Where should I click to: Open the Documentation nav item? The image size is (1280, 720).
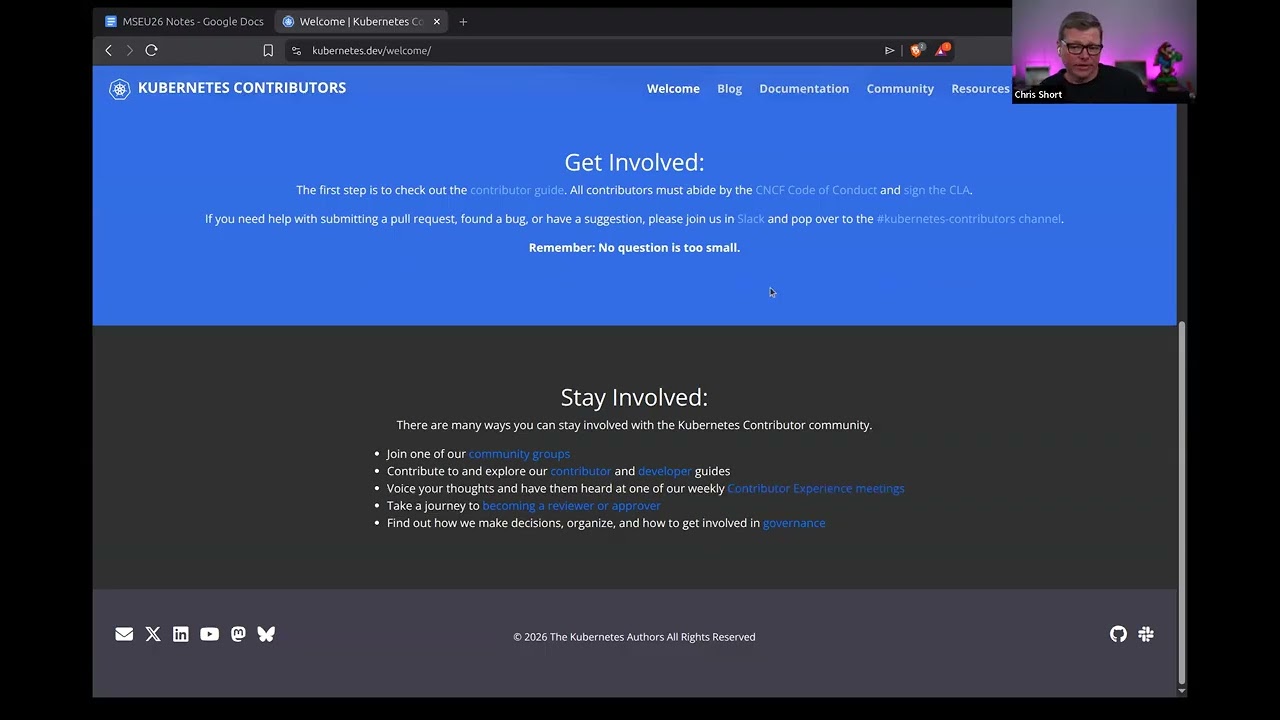click(x=804, y=89)
